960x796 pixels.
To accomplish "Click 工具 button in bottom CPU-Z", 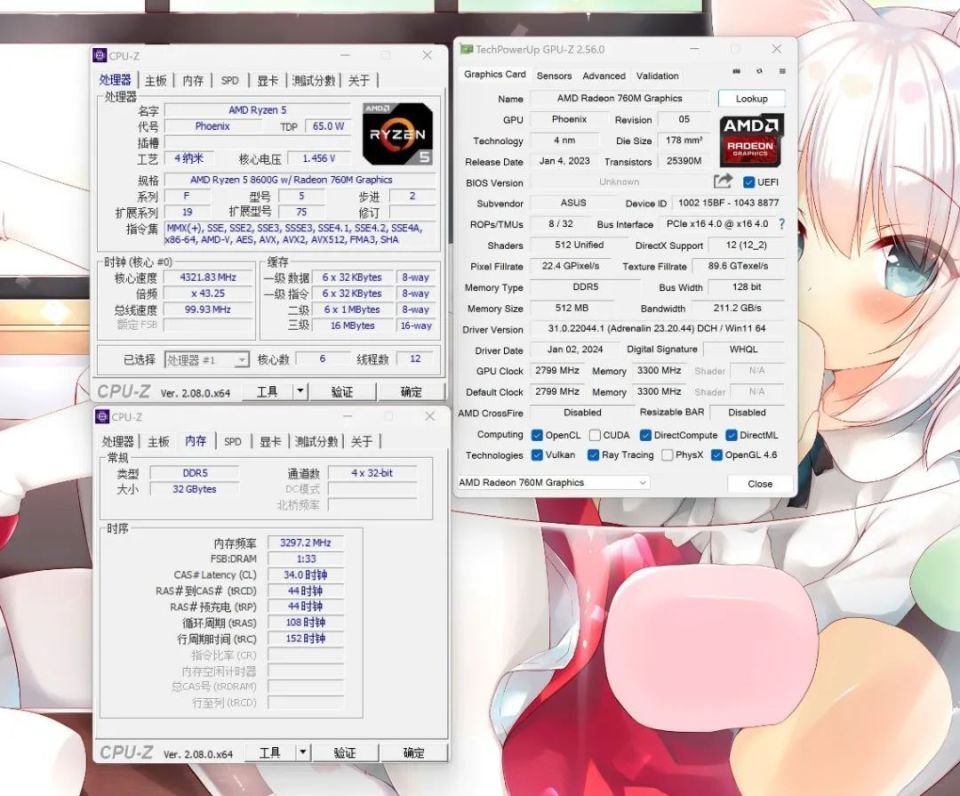I will tap(270, 752).
